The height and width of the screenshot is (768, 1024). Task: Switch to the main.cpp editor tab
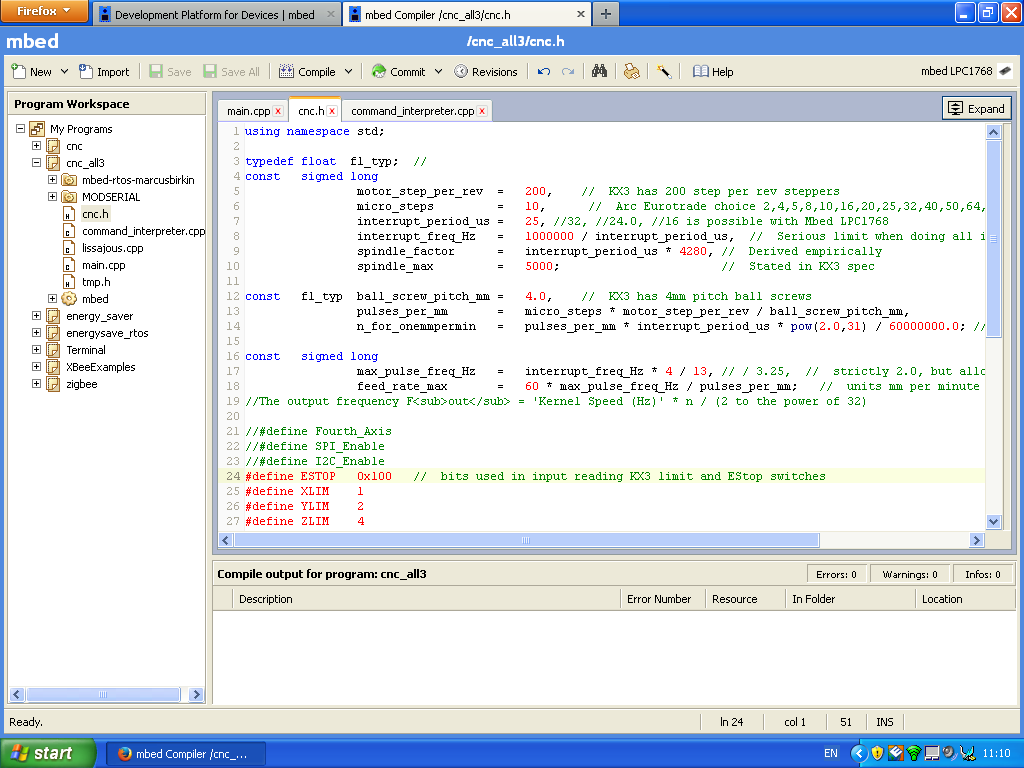coord(248,111)
